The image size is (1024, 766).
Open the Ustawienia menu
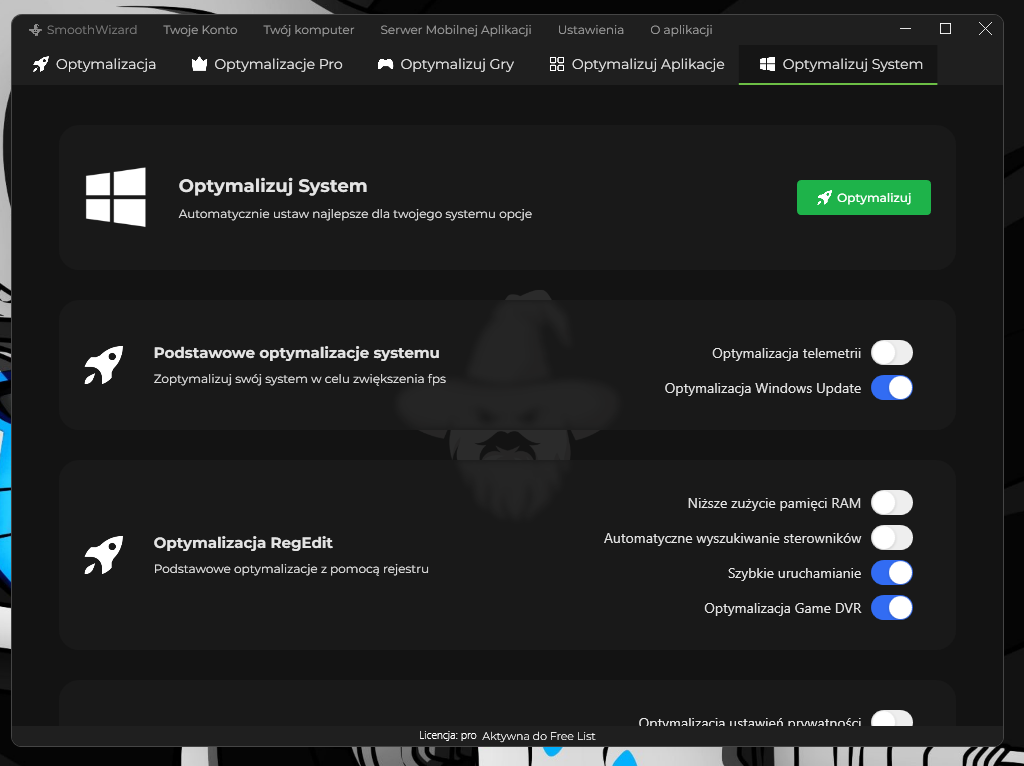(x=590, y=30)
